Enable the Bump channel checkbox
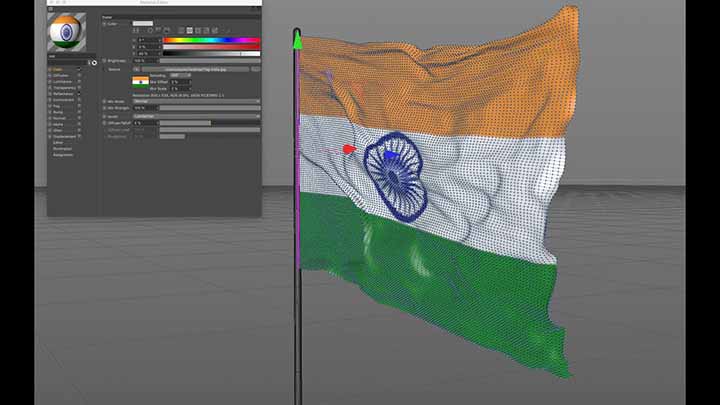The width and height of the screenshot is (720, 405). point(79,112)
